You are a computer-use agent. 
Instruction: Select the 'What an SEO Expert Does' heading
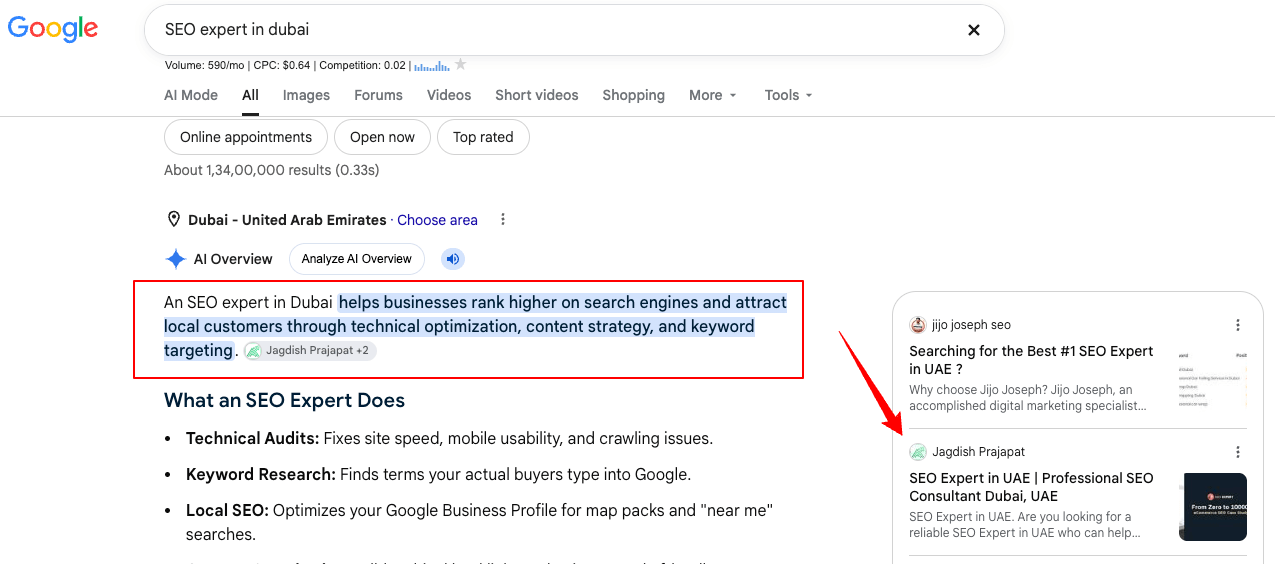pyautogui.click(x=284, y=400)
